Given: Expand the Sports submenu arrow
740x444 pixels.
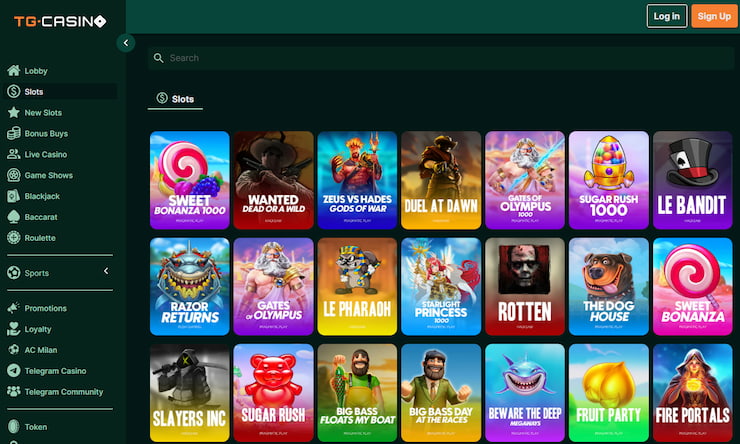Looking at the screenshot, I should 106,271.
